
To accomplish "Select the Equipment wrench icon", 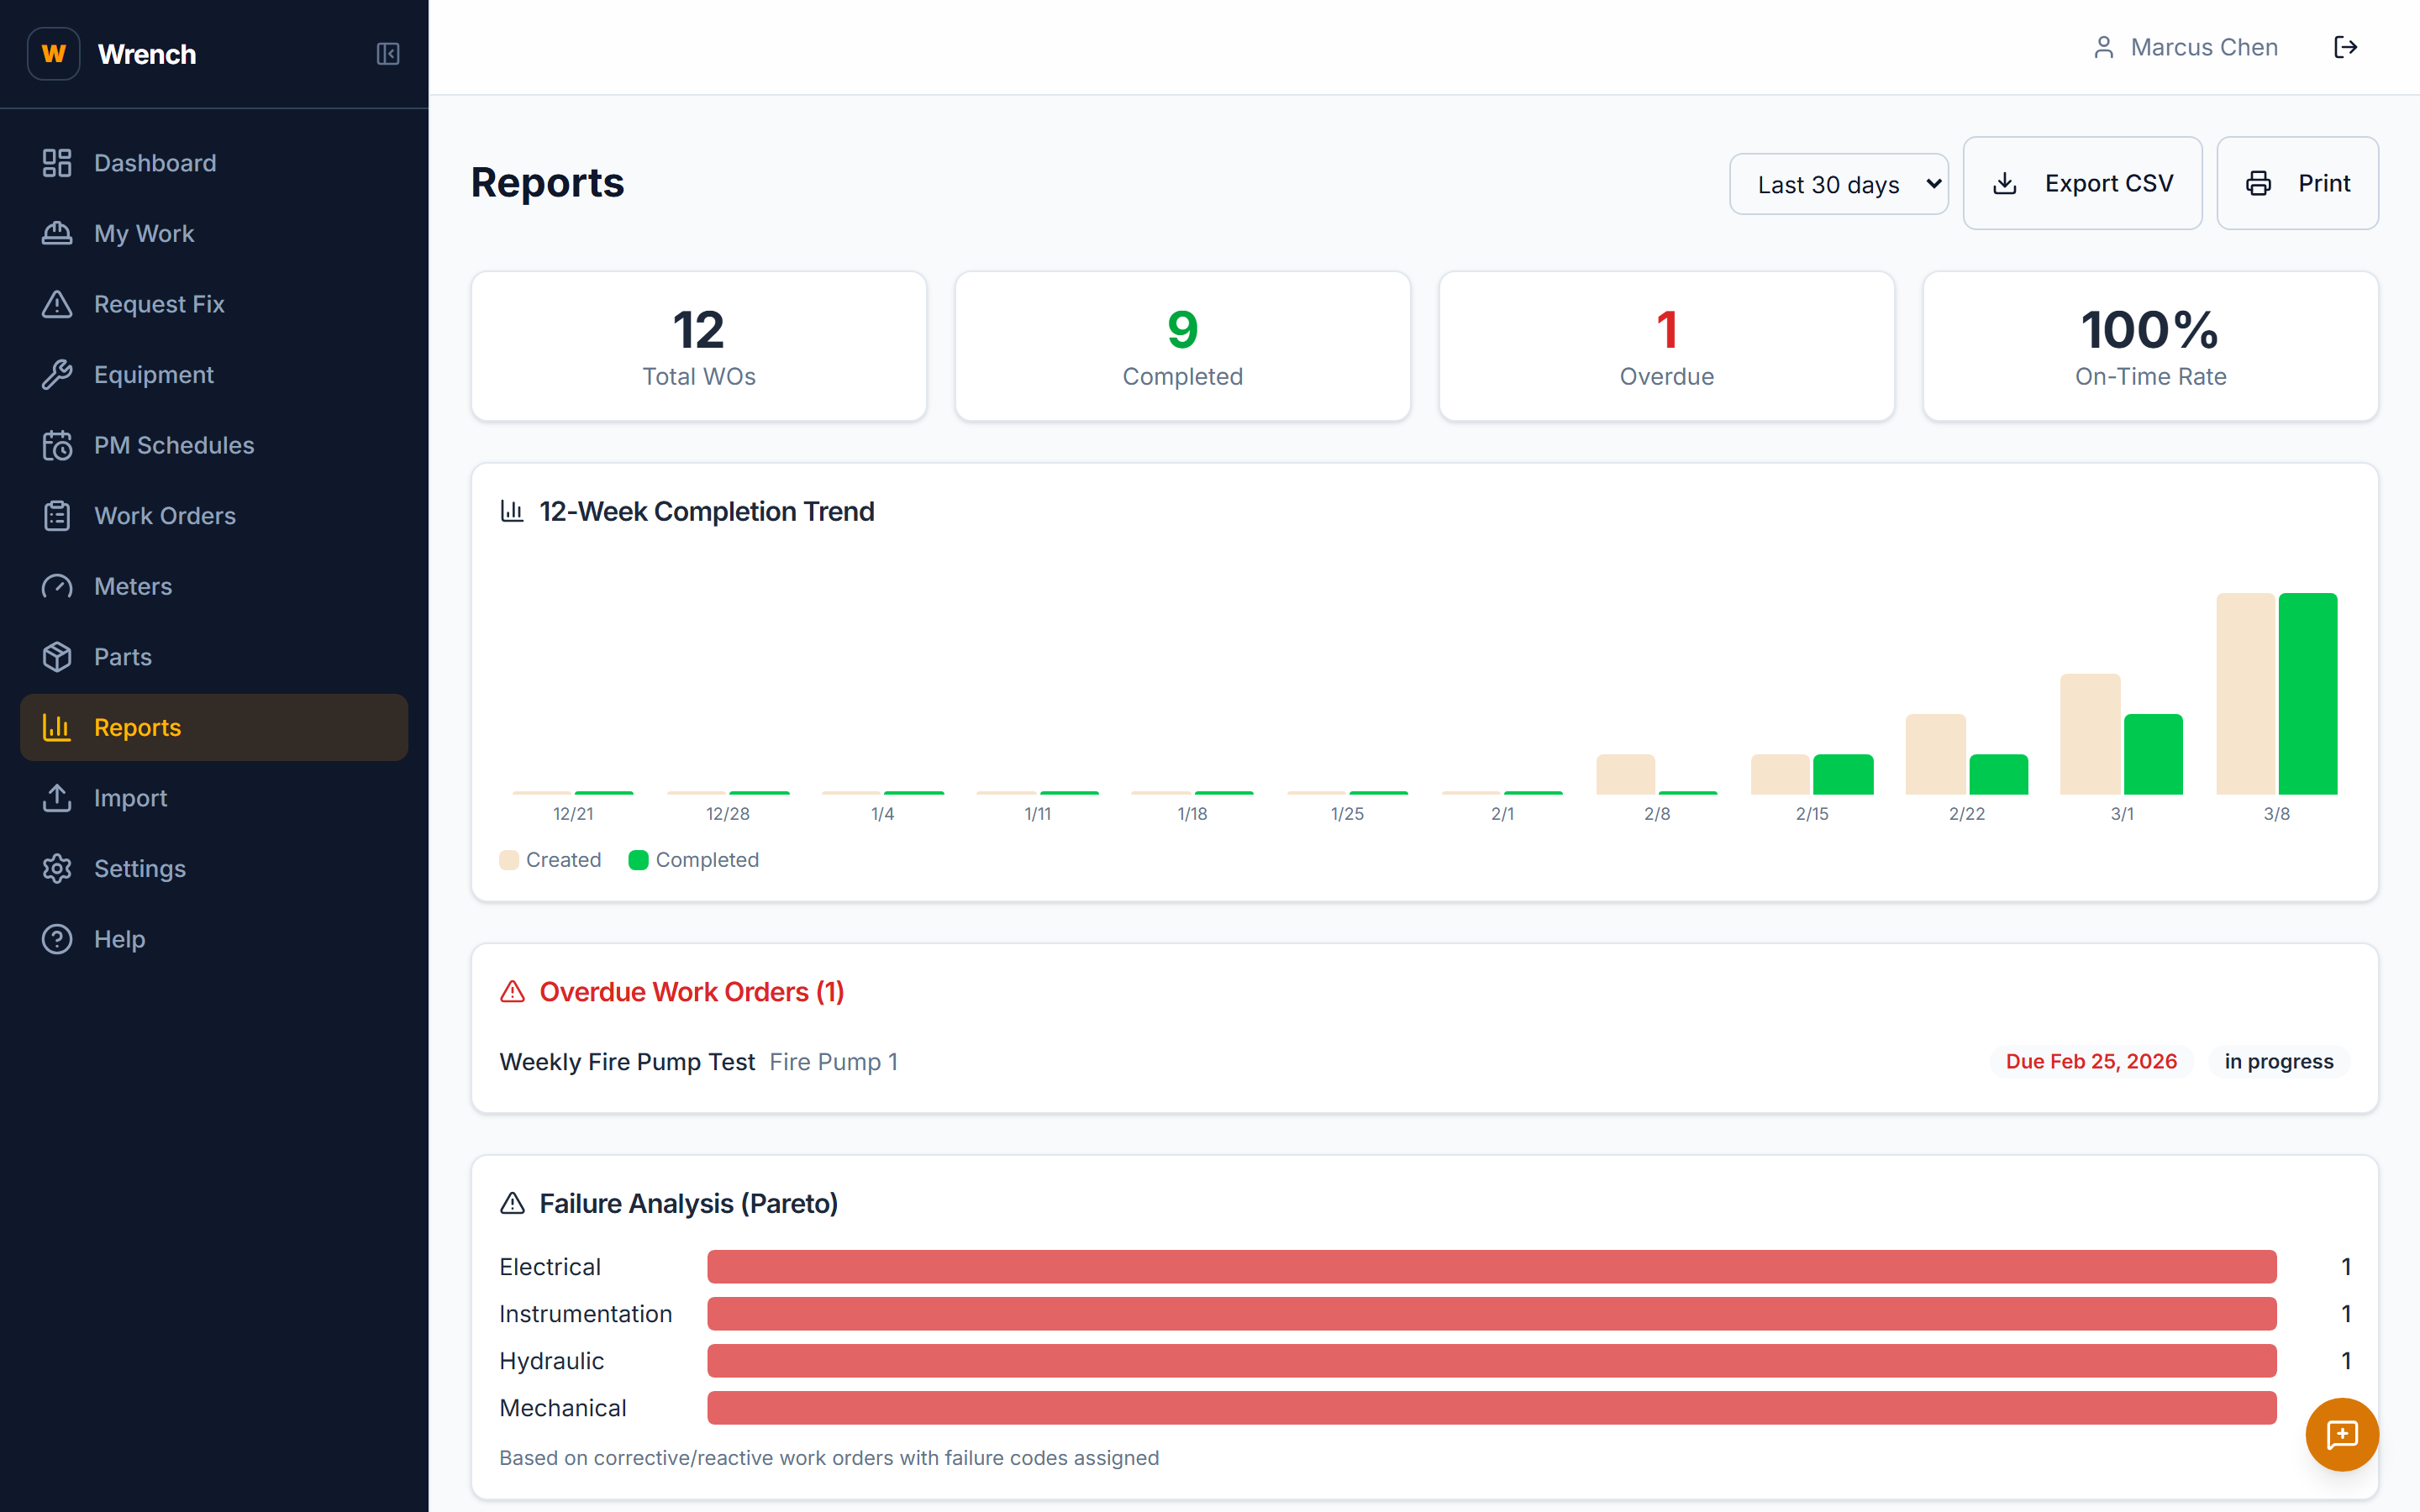I will point(57,374).
